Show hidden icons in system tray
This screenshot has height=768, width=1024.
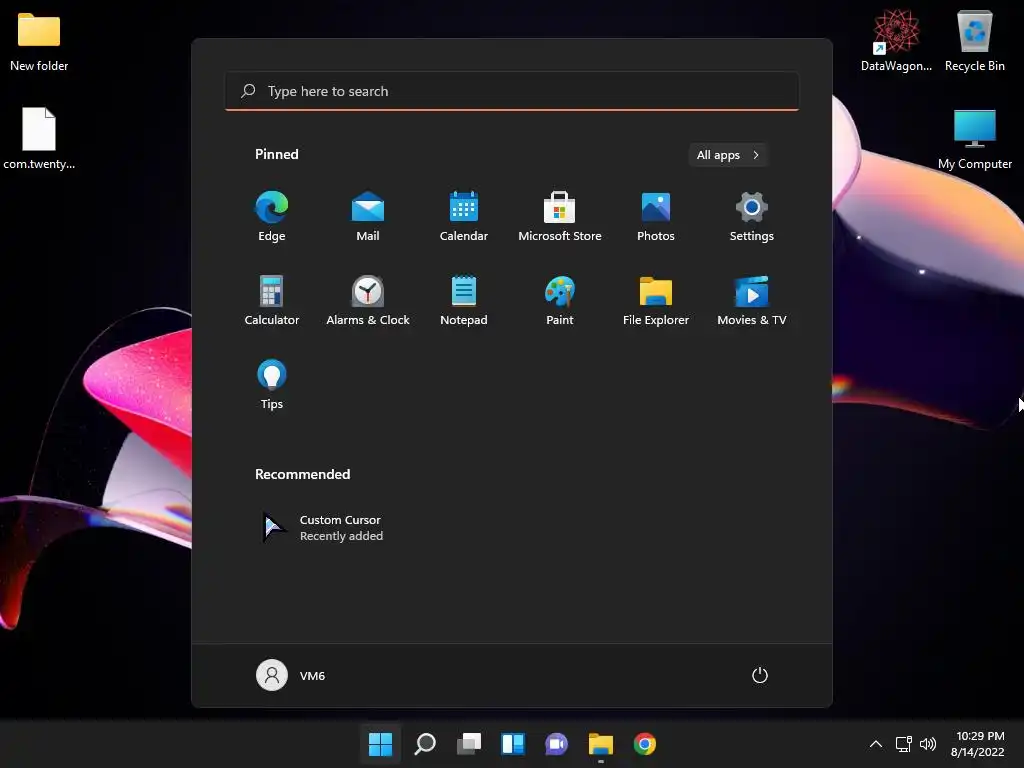pos(876,744)
